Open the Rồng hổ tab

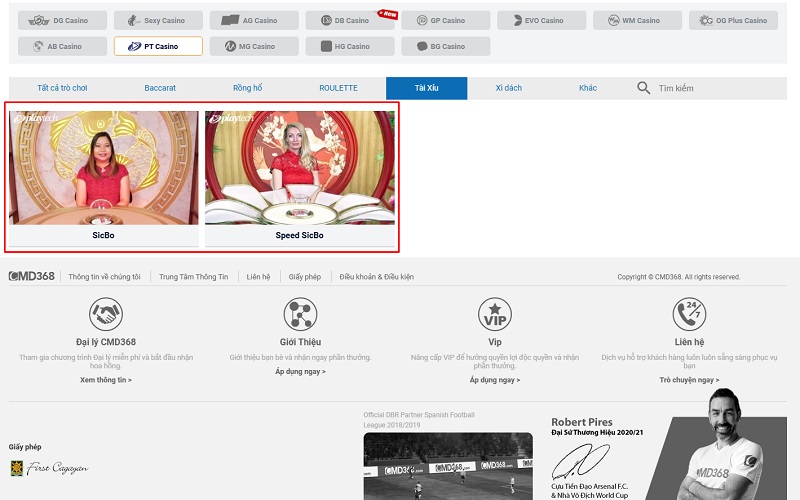(x=247, y=88)
